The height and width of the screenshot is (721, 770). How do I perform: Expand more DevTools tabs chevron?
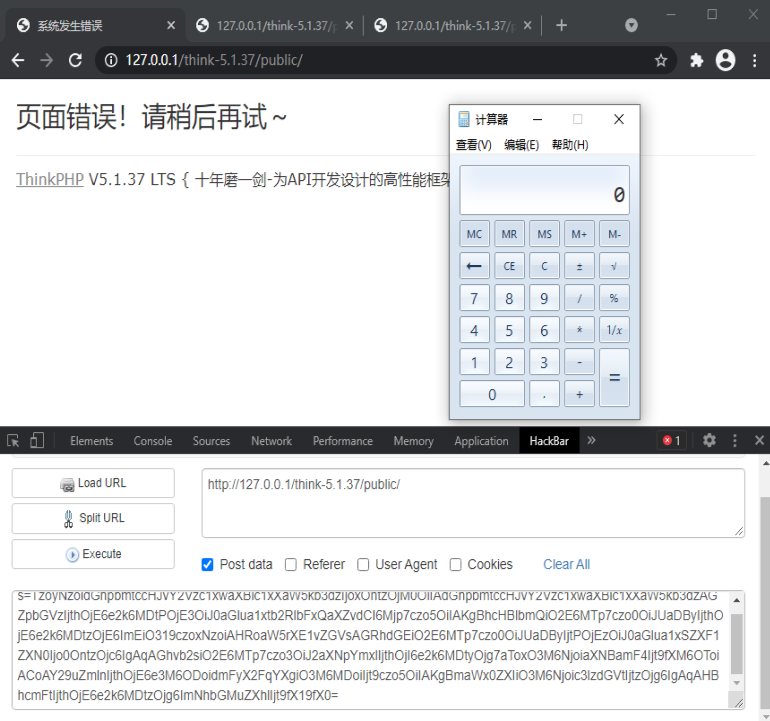(591, 441)
